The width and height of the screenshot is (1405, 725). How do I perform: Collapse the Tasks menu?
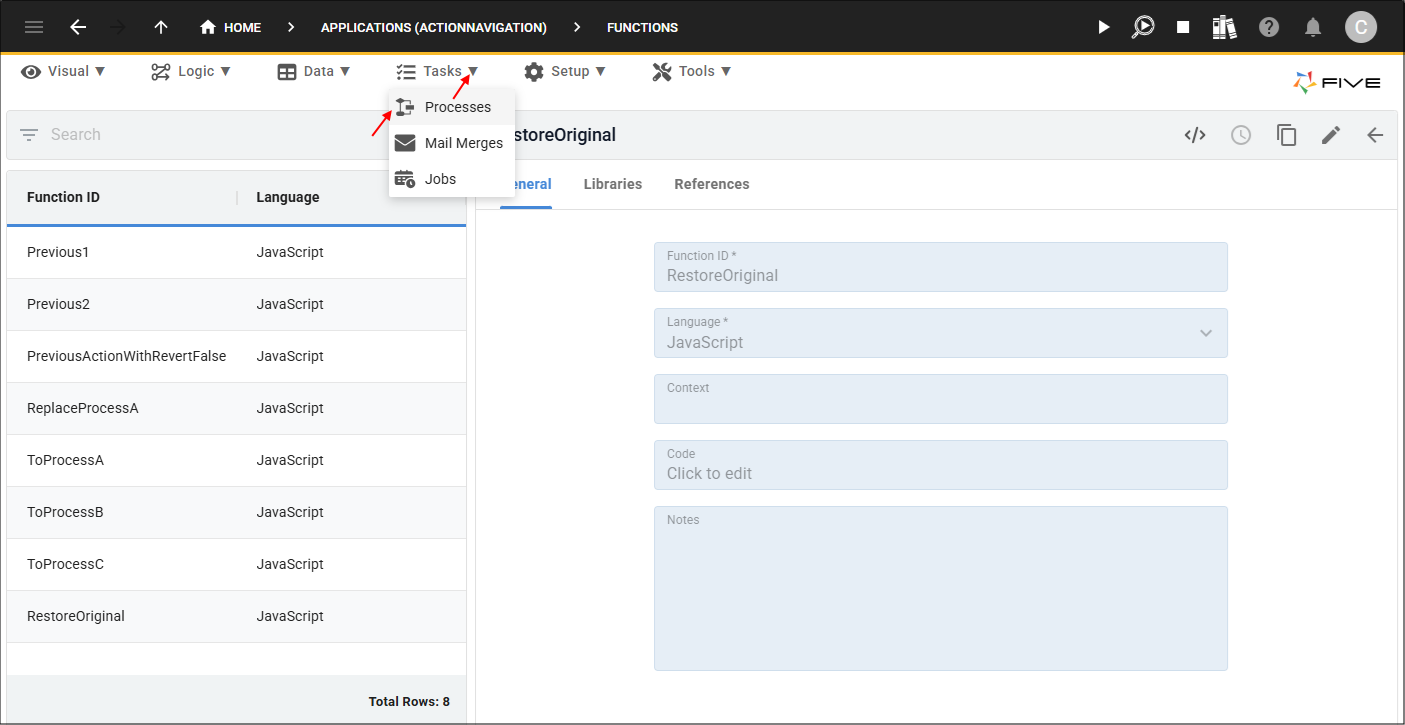tap(438, 71)
